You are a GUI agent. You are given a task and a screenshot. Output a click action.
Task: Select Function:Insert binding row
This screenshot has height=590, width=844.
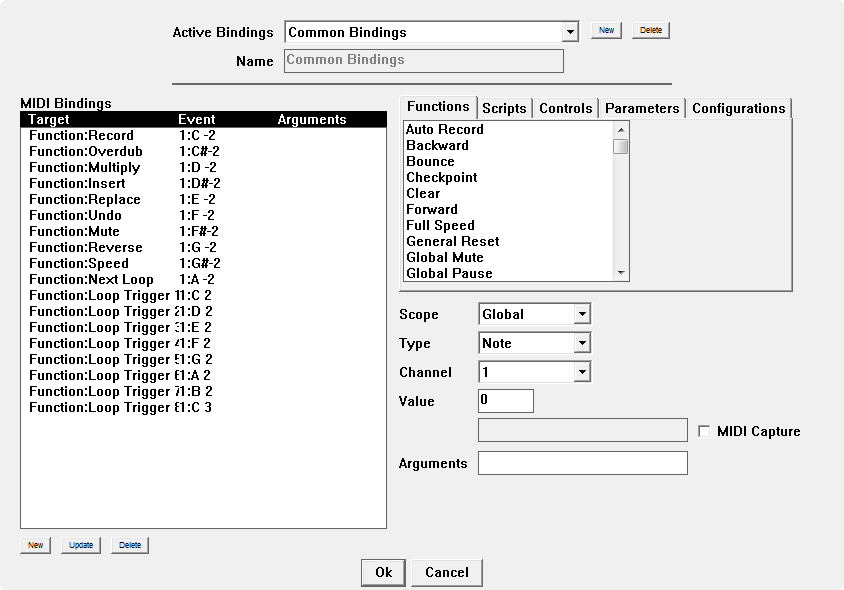point(203,184)
